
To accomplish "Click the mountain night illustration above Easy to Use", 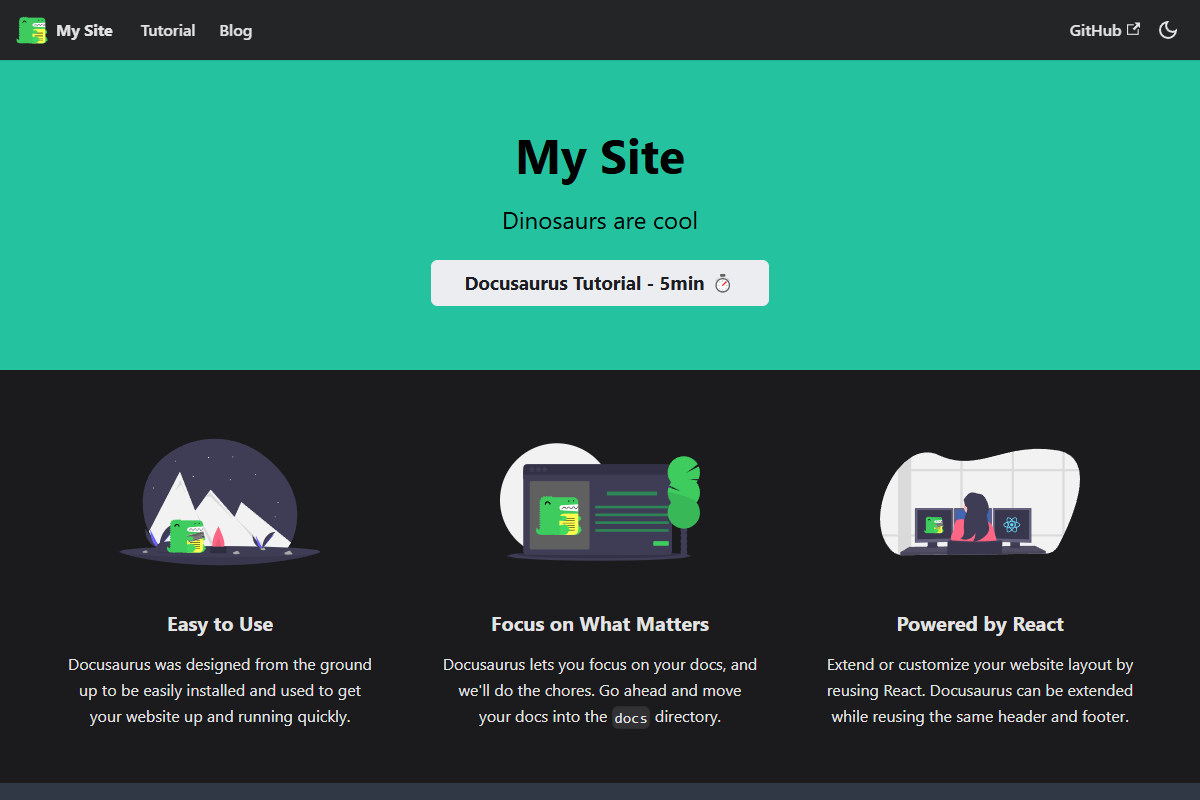I will (220, 500).
